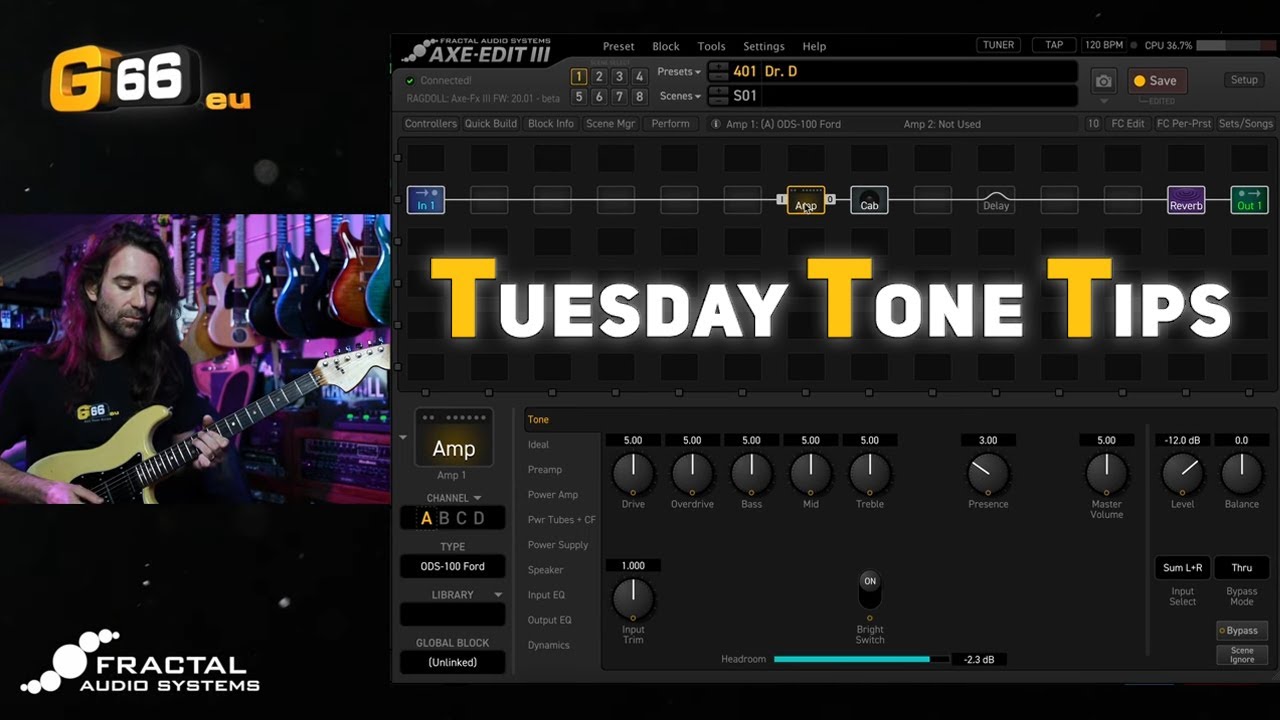Viewport: 1280px width, 720px height.
Task: Select the In 1 block in grid
Action: (426, 200)
